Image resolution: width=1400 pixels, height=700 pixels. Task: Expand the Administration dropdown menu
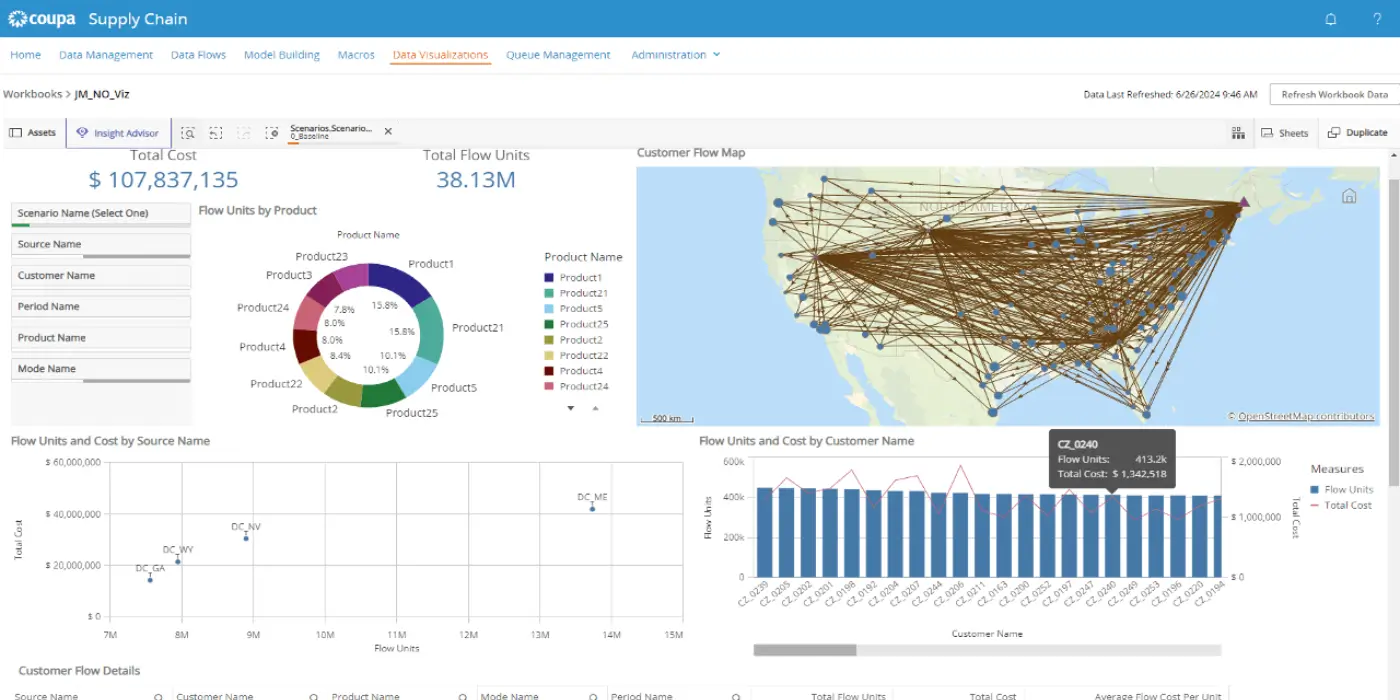point(676,55)
